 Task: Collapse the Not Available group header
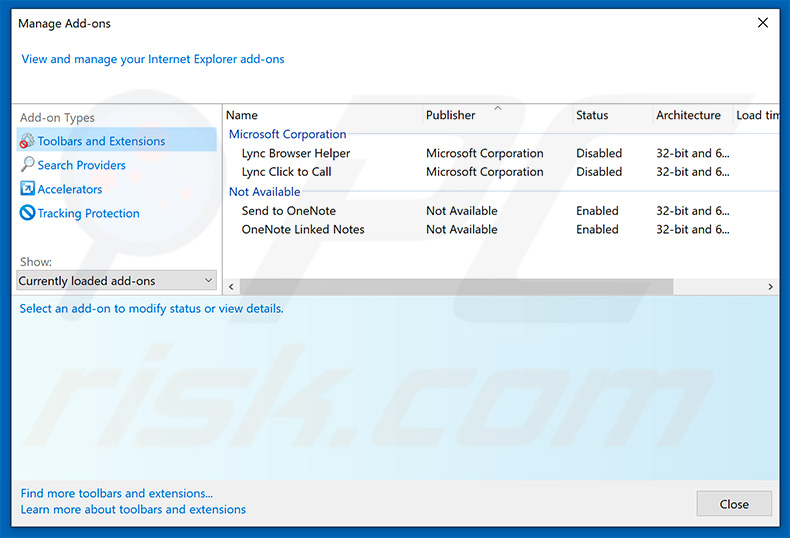point(264,192)
